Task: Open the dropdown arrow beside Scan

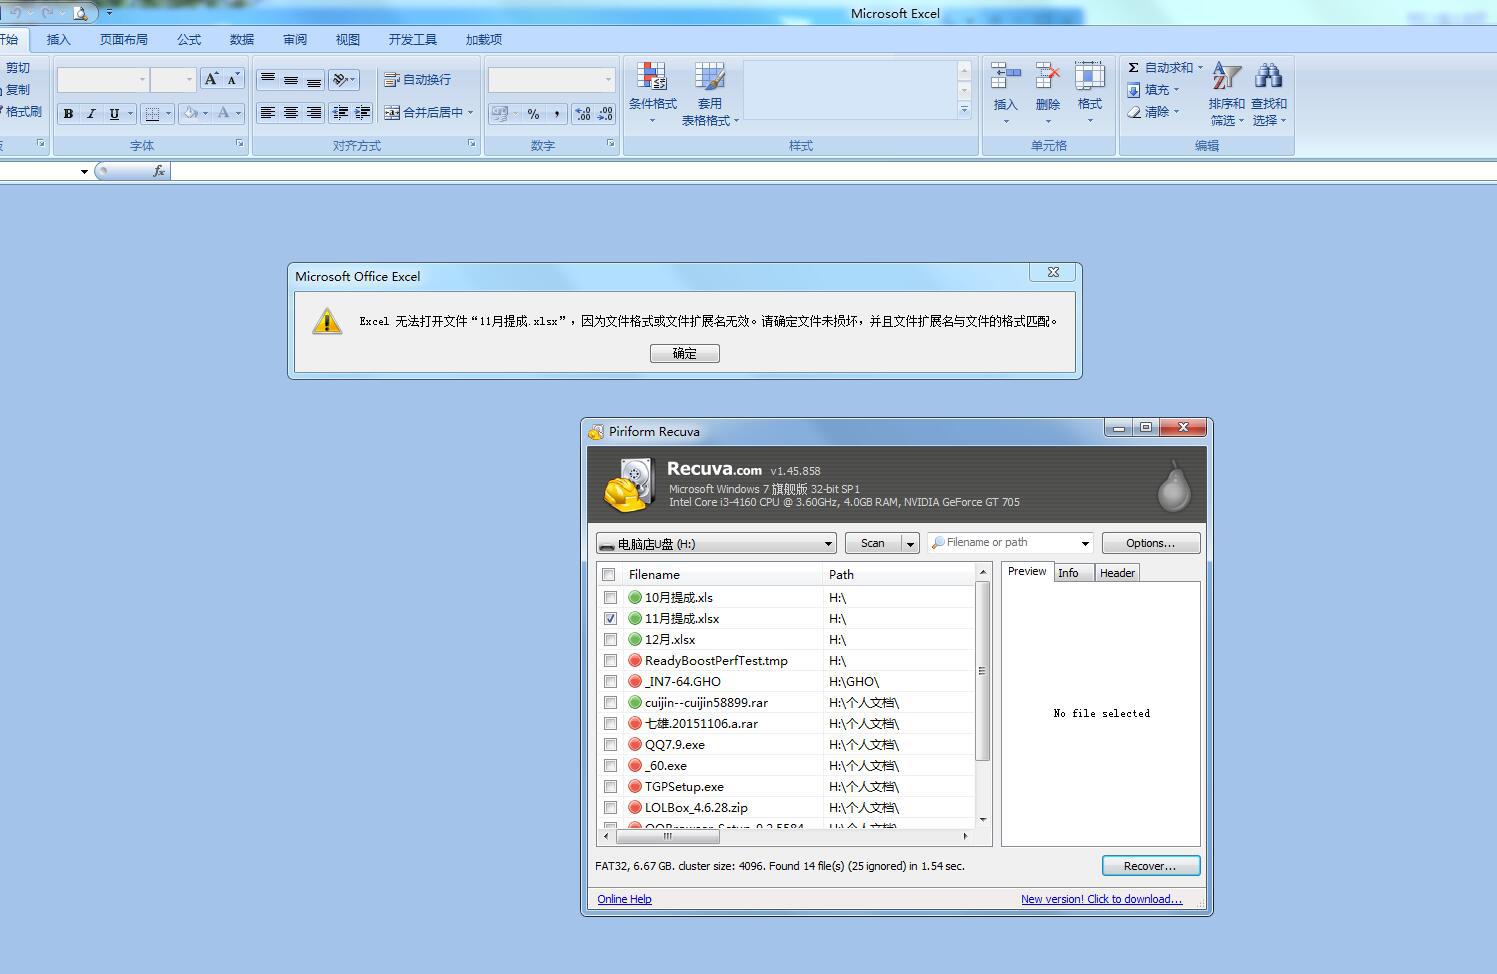Action: 910,543
